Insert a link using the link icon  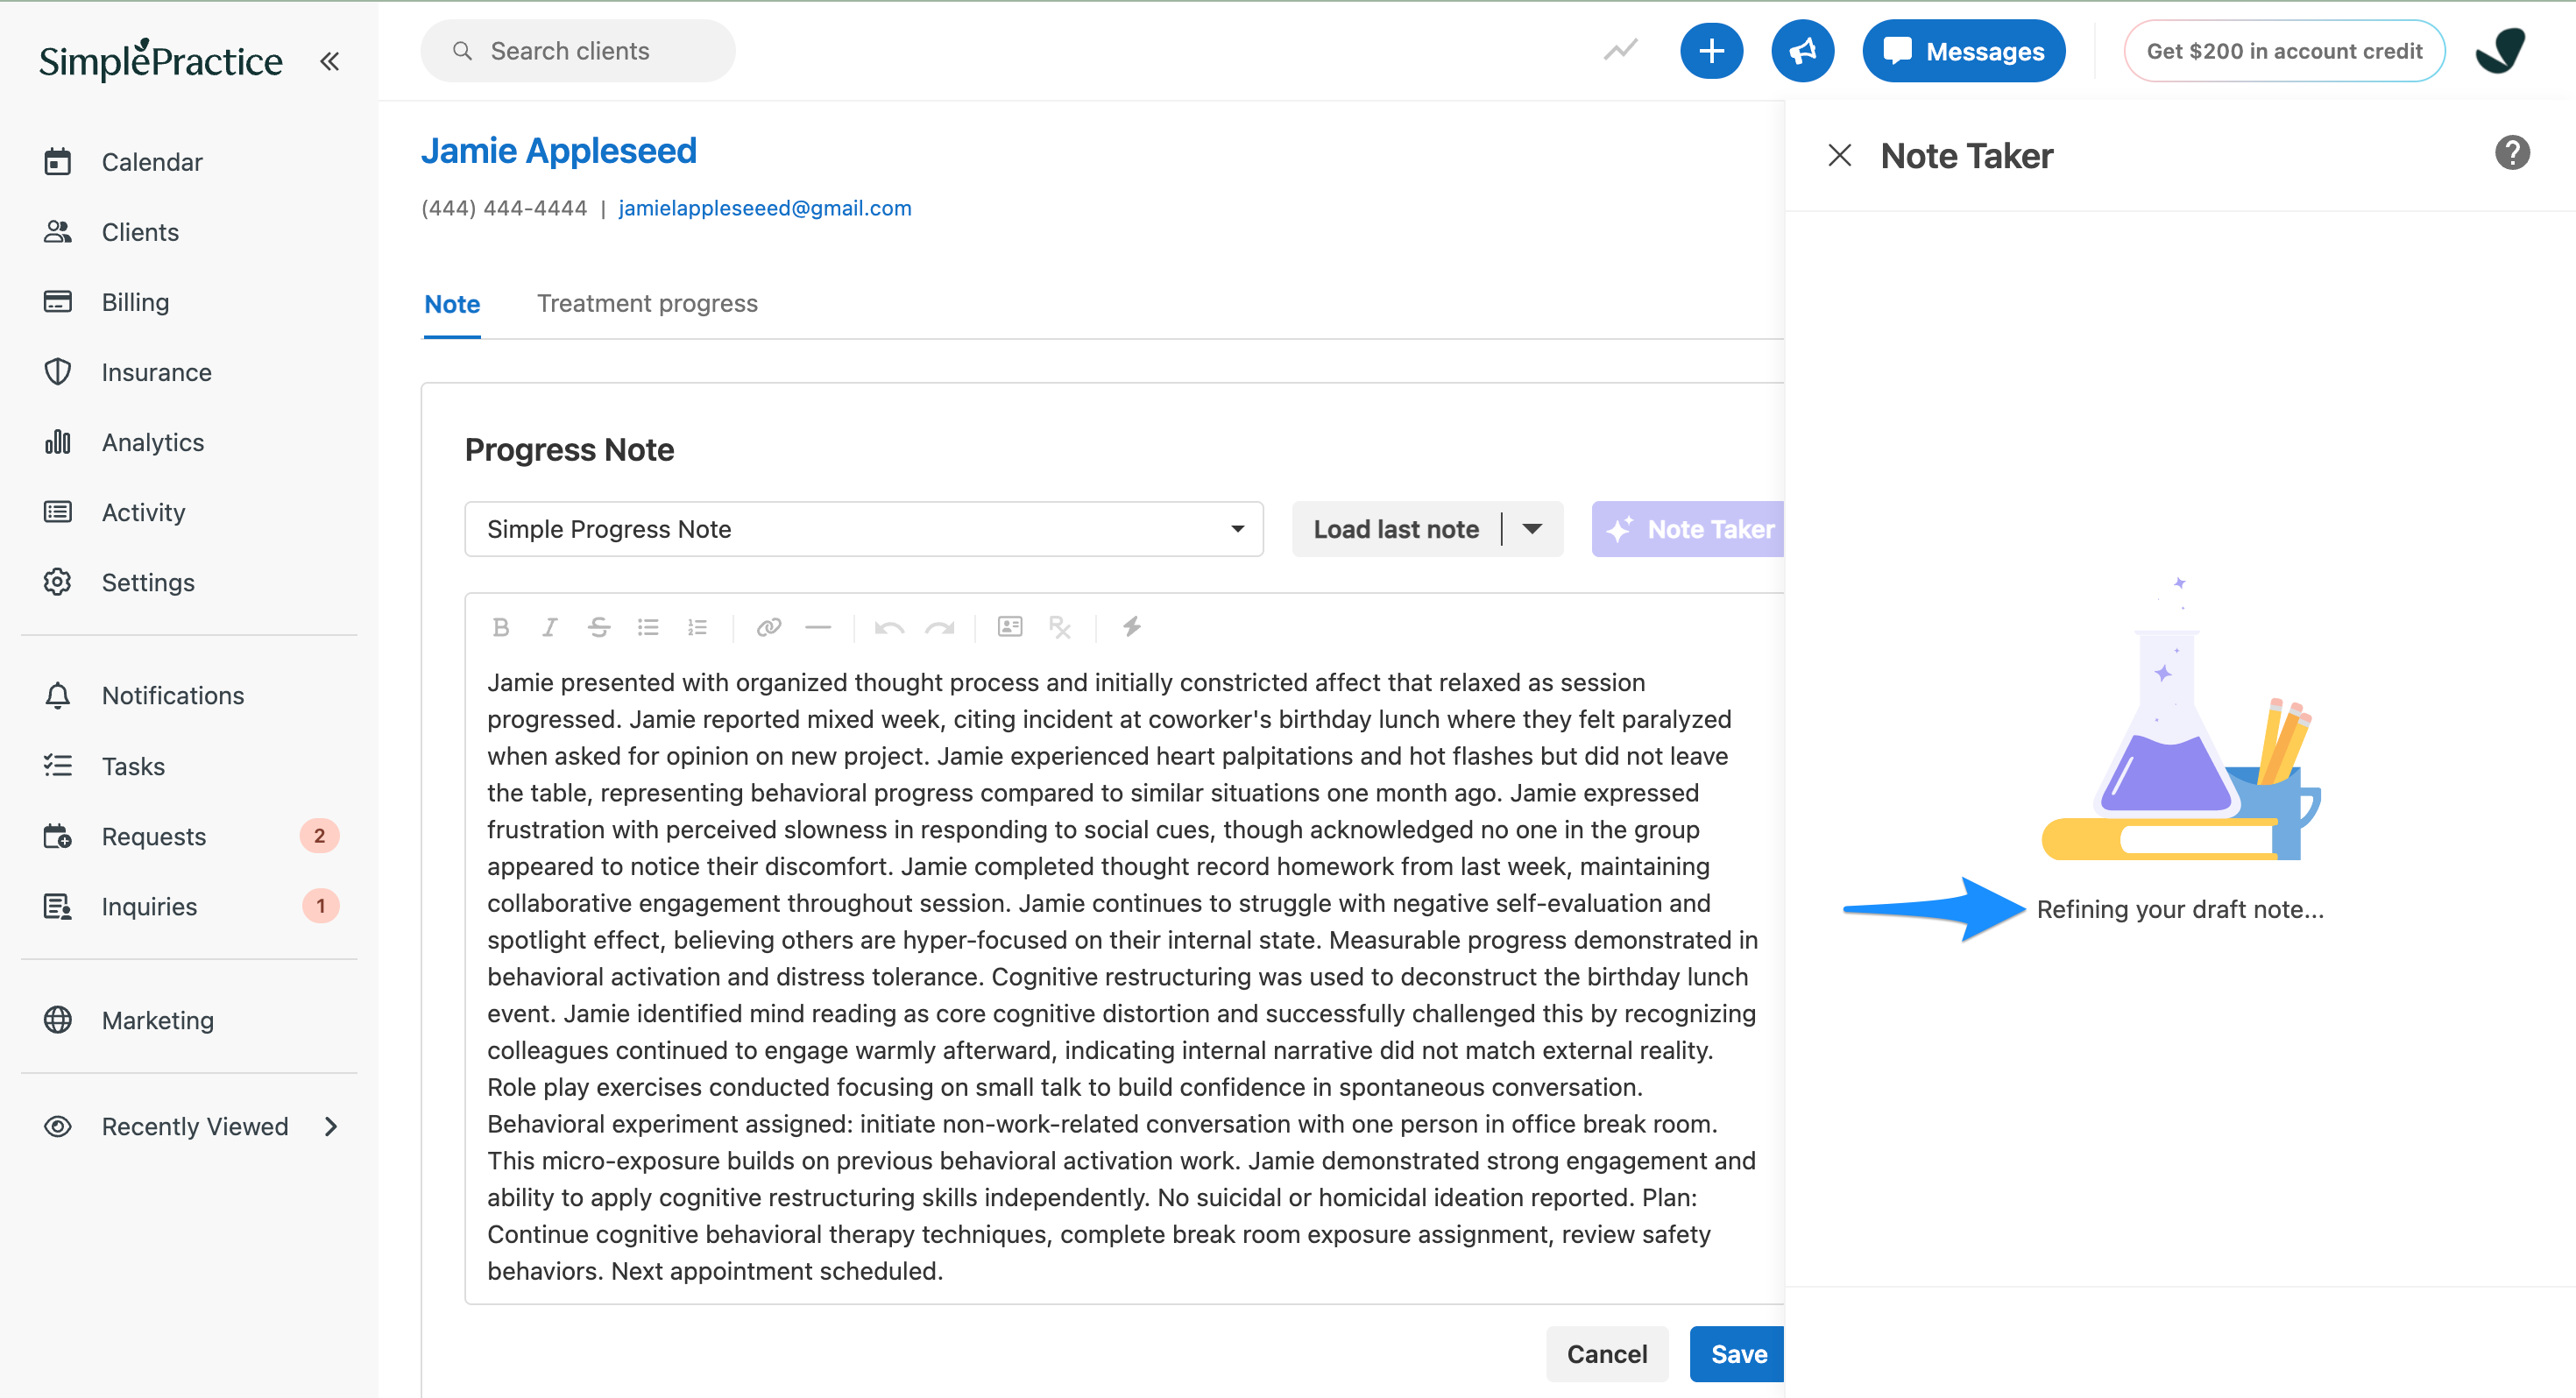(x=768, y=627)
